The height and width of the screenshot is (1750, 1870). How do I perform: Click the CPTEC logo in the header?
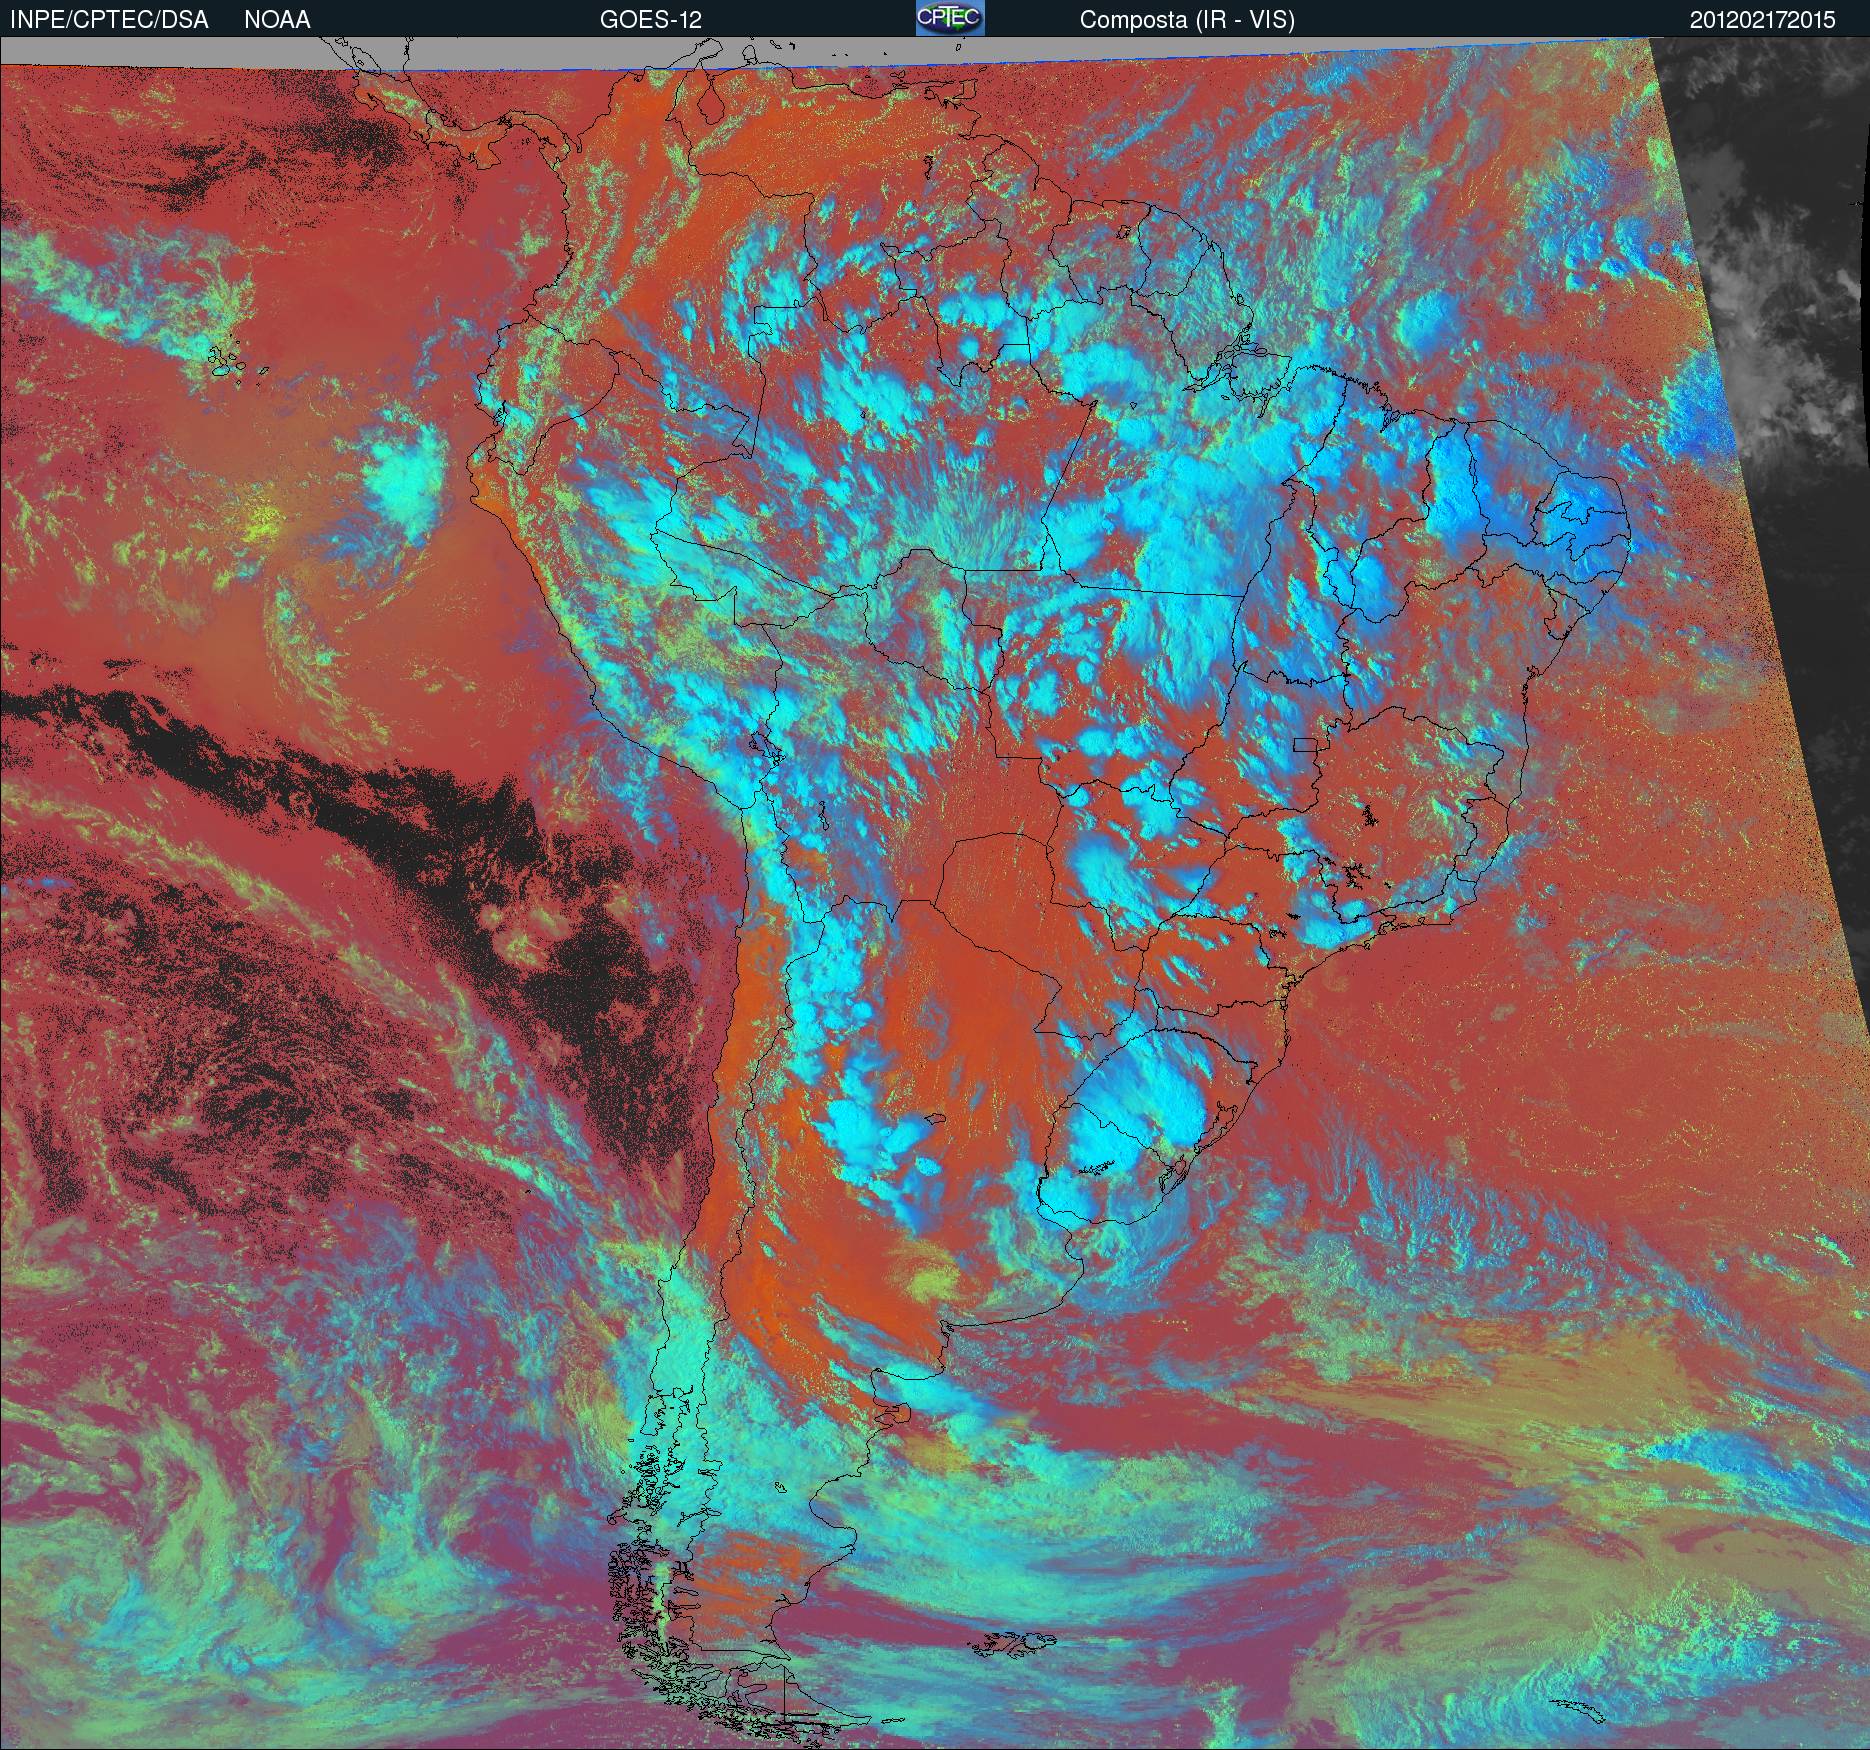[950, 18]
